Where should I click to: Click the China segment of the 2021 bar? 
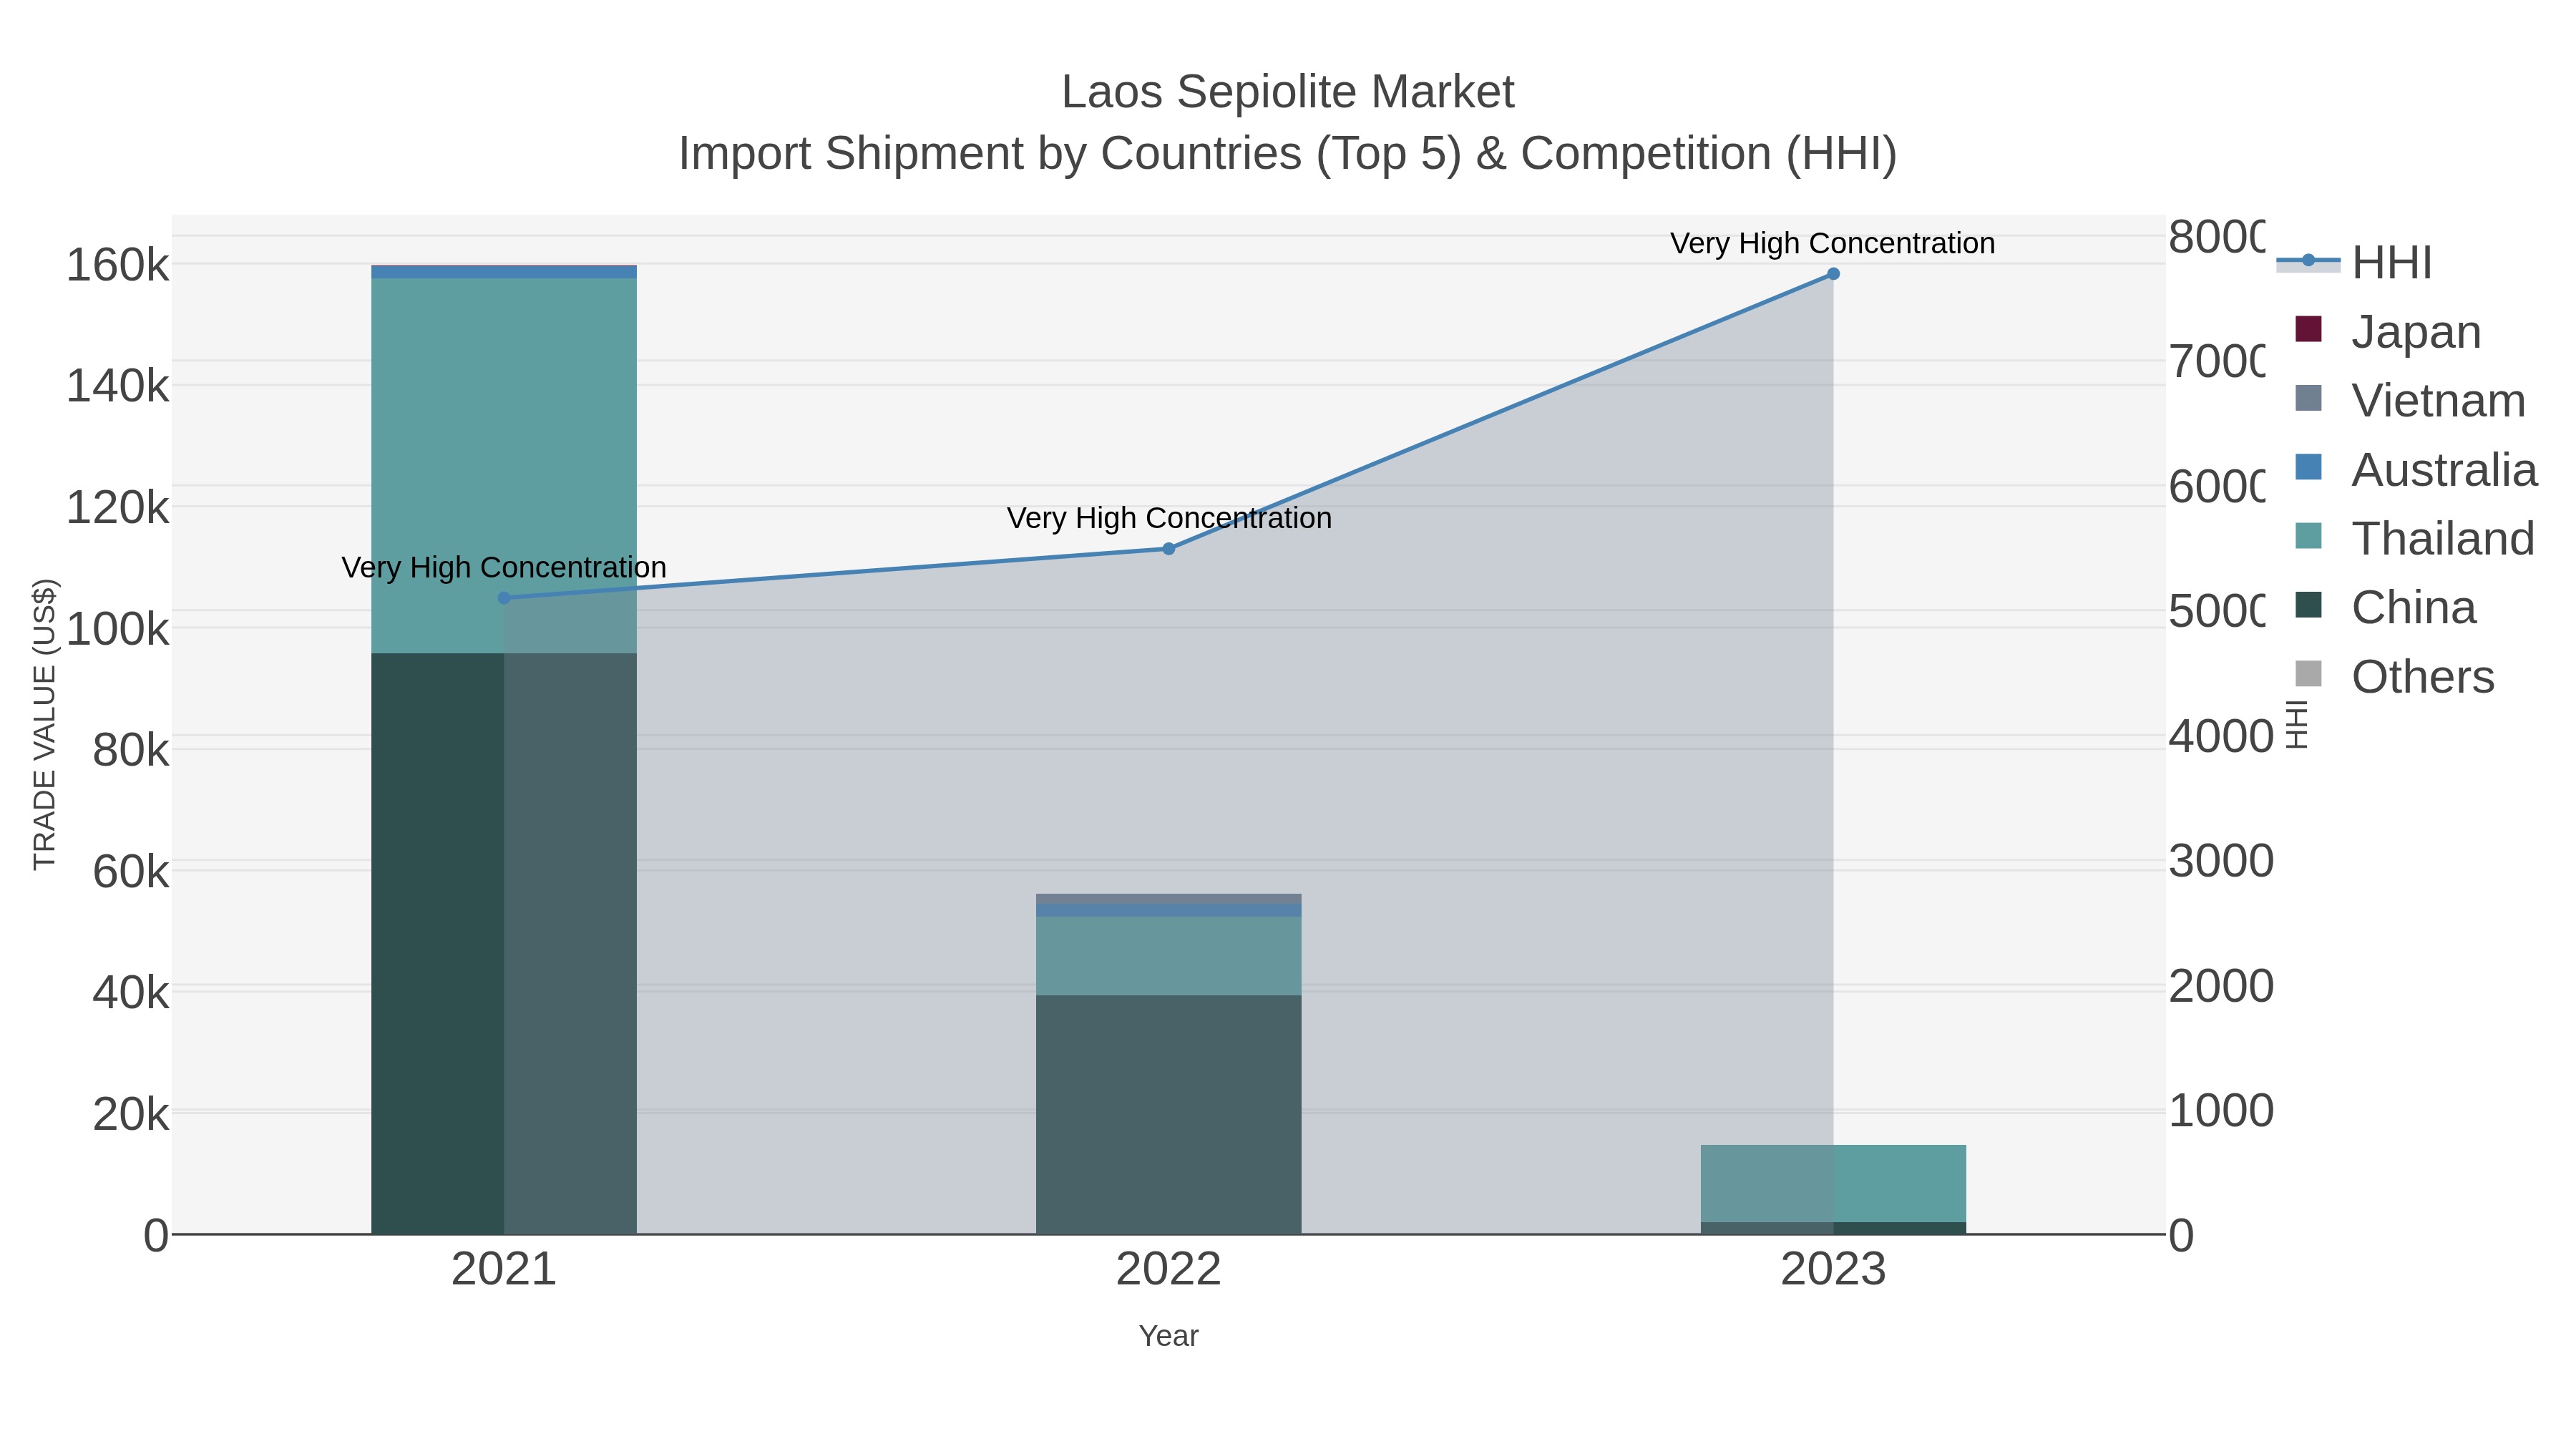(x=504, y=943)
